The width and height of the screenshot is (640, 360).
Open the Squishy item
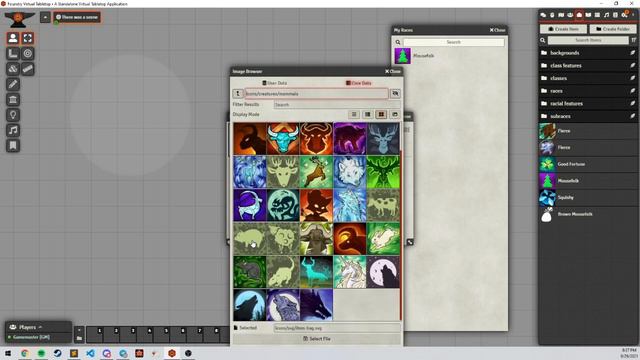coord(588,198)
